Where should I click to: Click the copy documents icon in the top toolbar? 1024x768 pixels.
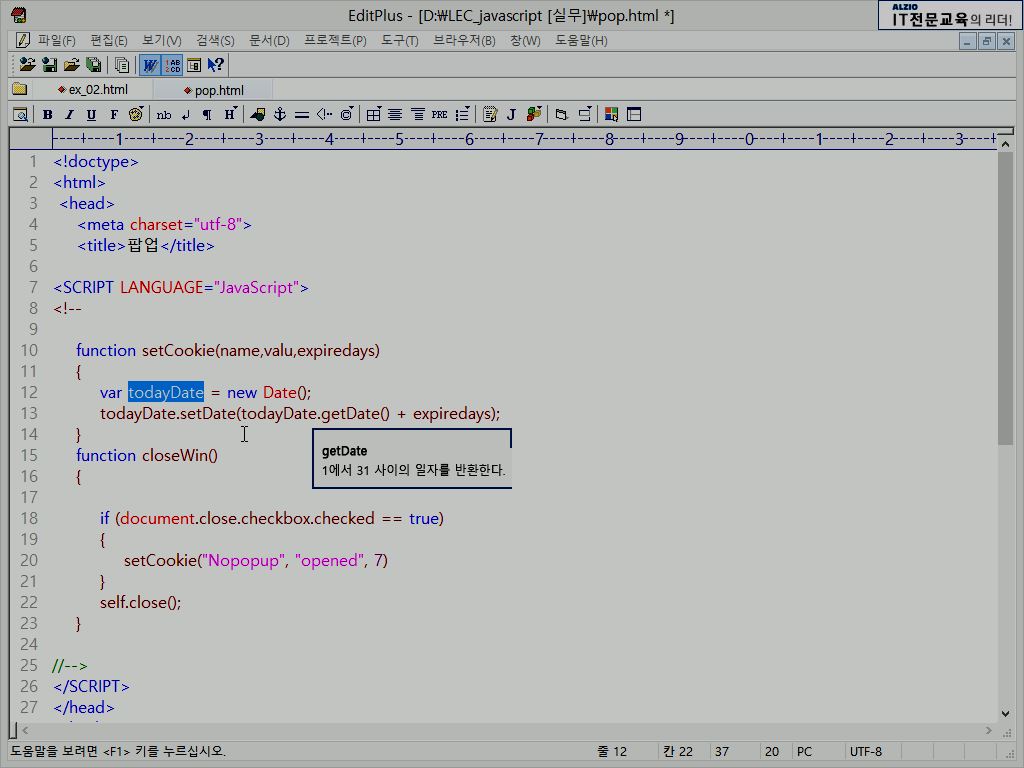point(122,65)
